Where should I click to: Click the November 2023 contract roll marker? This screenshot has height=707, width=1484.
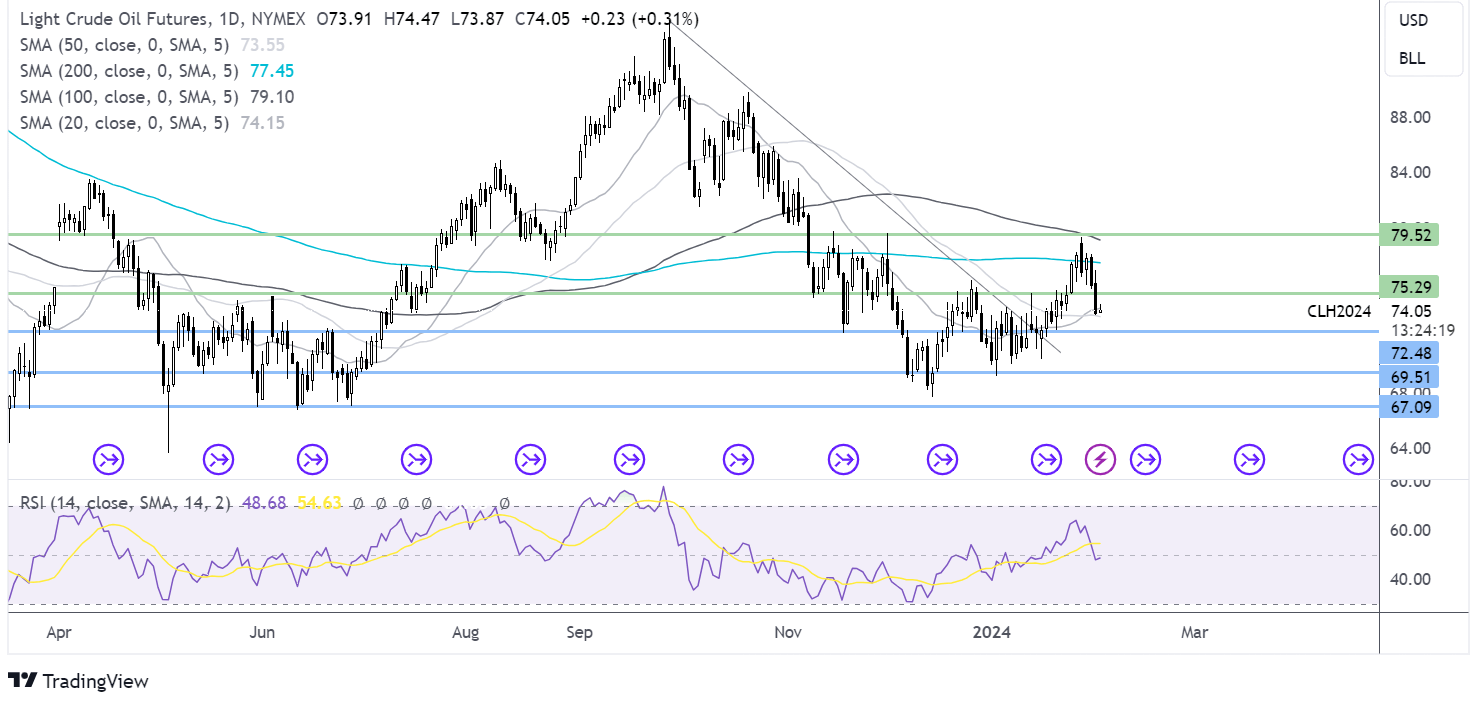(843, 460)
